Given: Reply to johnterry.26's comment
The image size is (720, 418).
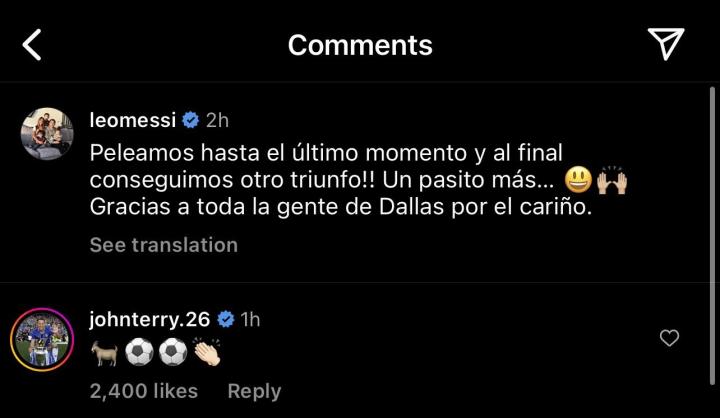Looking at the screenshot, I should pos(254,391).
